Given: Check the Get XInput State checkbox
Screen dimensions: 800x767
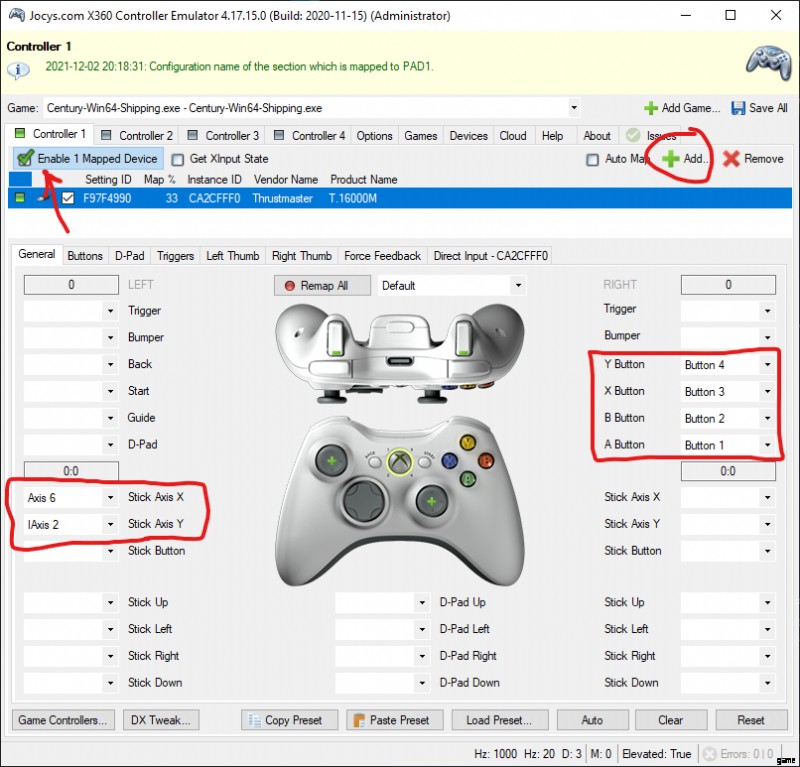Looking at the screenshot, I should click(178, 160).
